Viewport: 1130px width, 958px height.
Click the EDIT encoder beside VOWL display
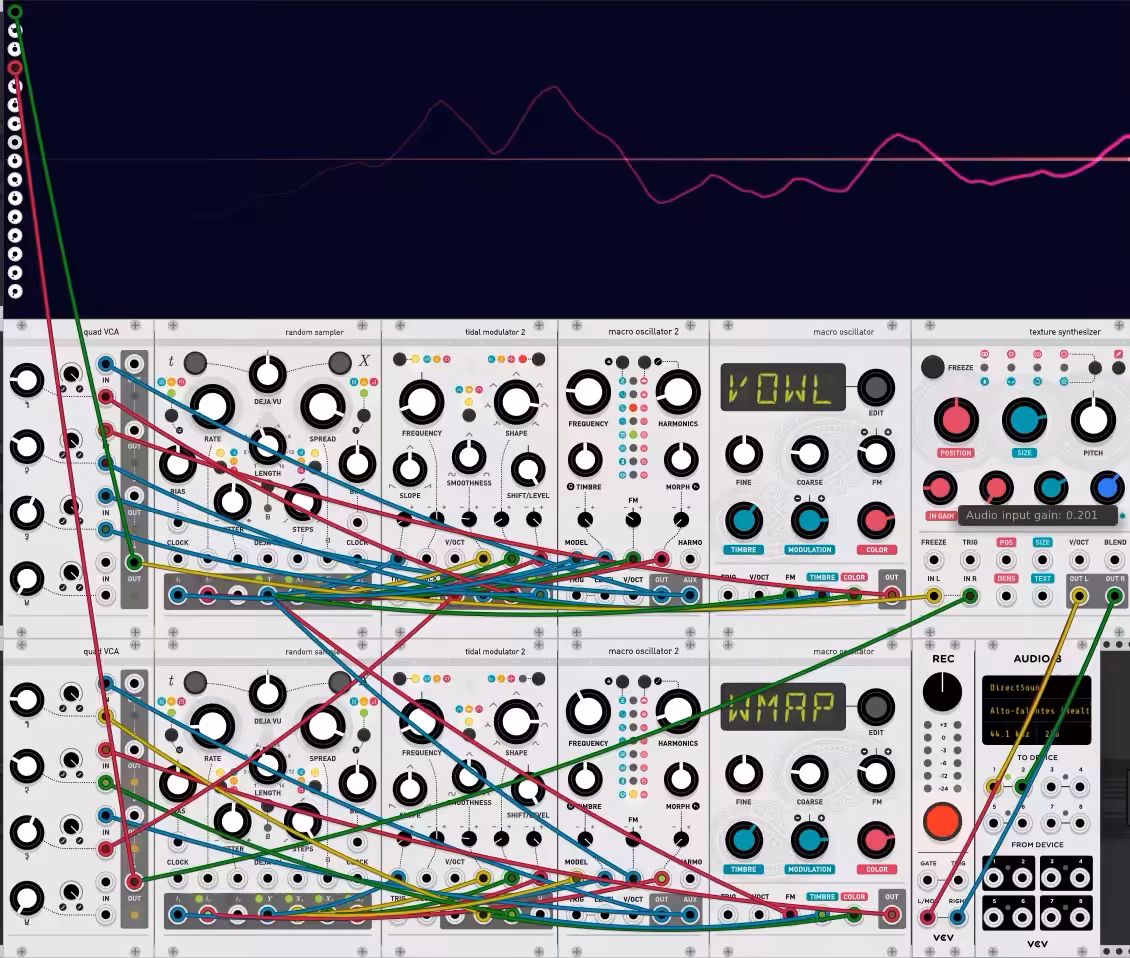pyautogui.click(x=876, y=388)
